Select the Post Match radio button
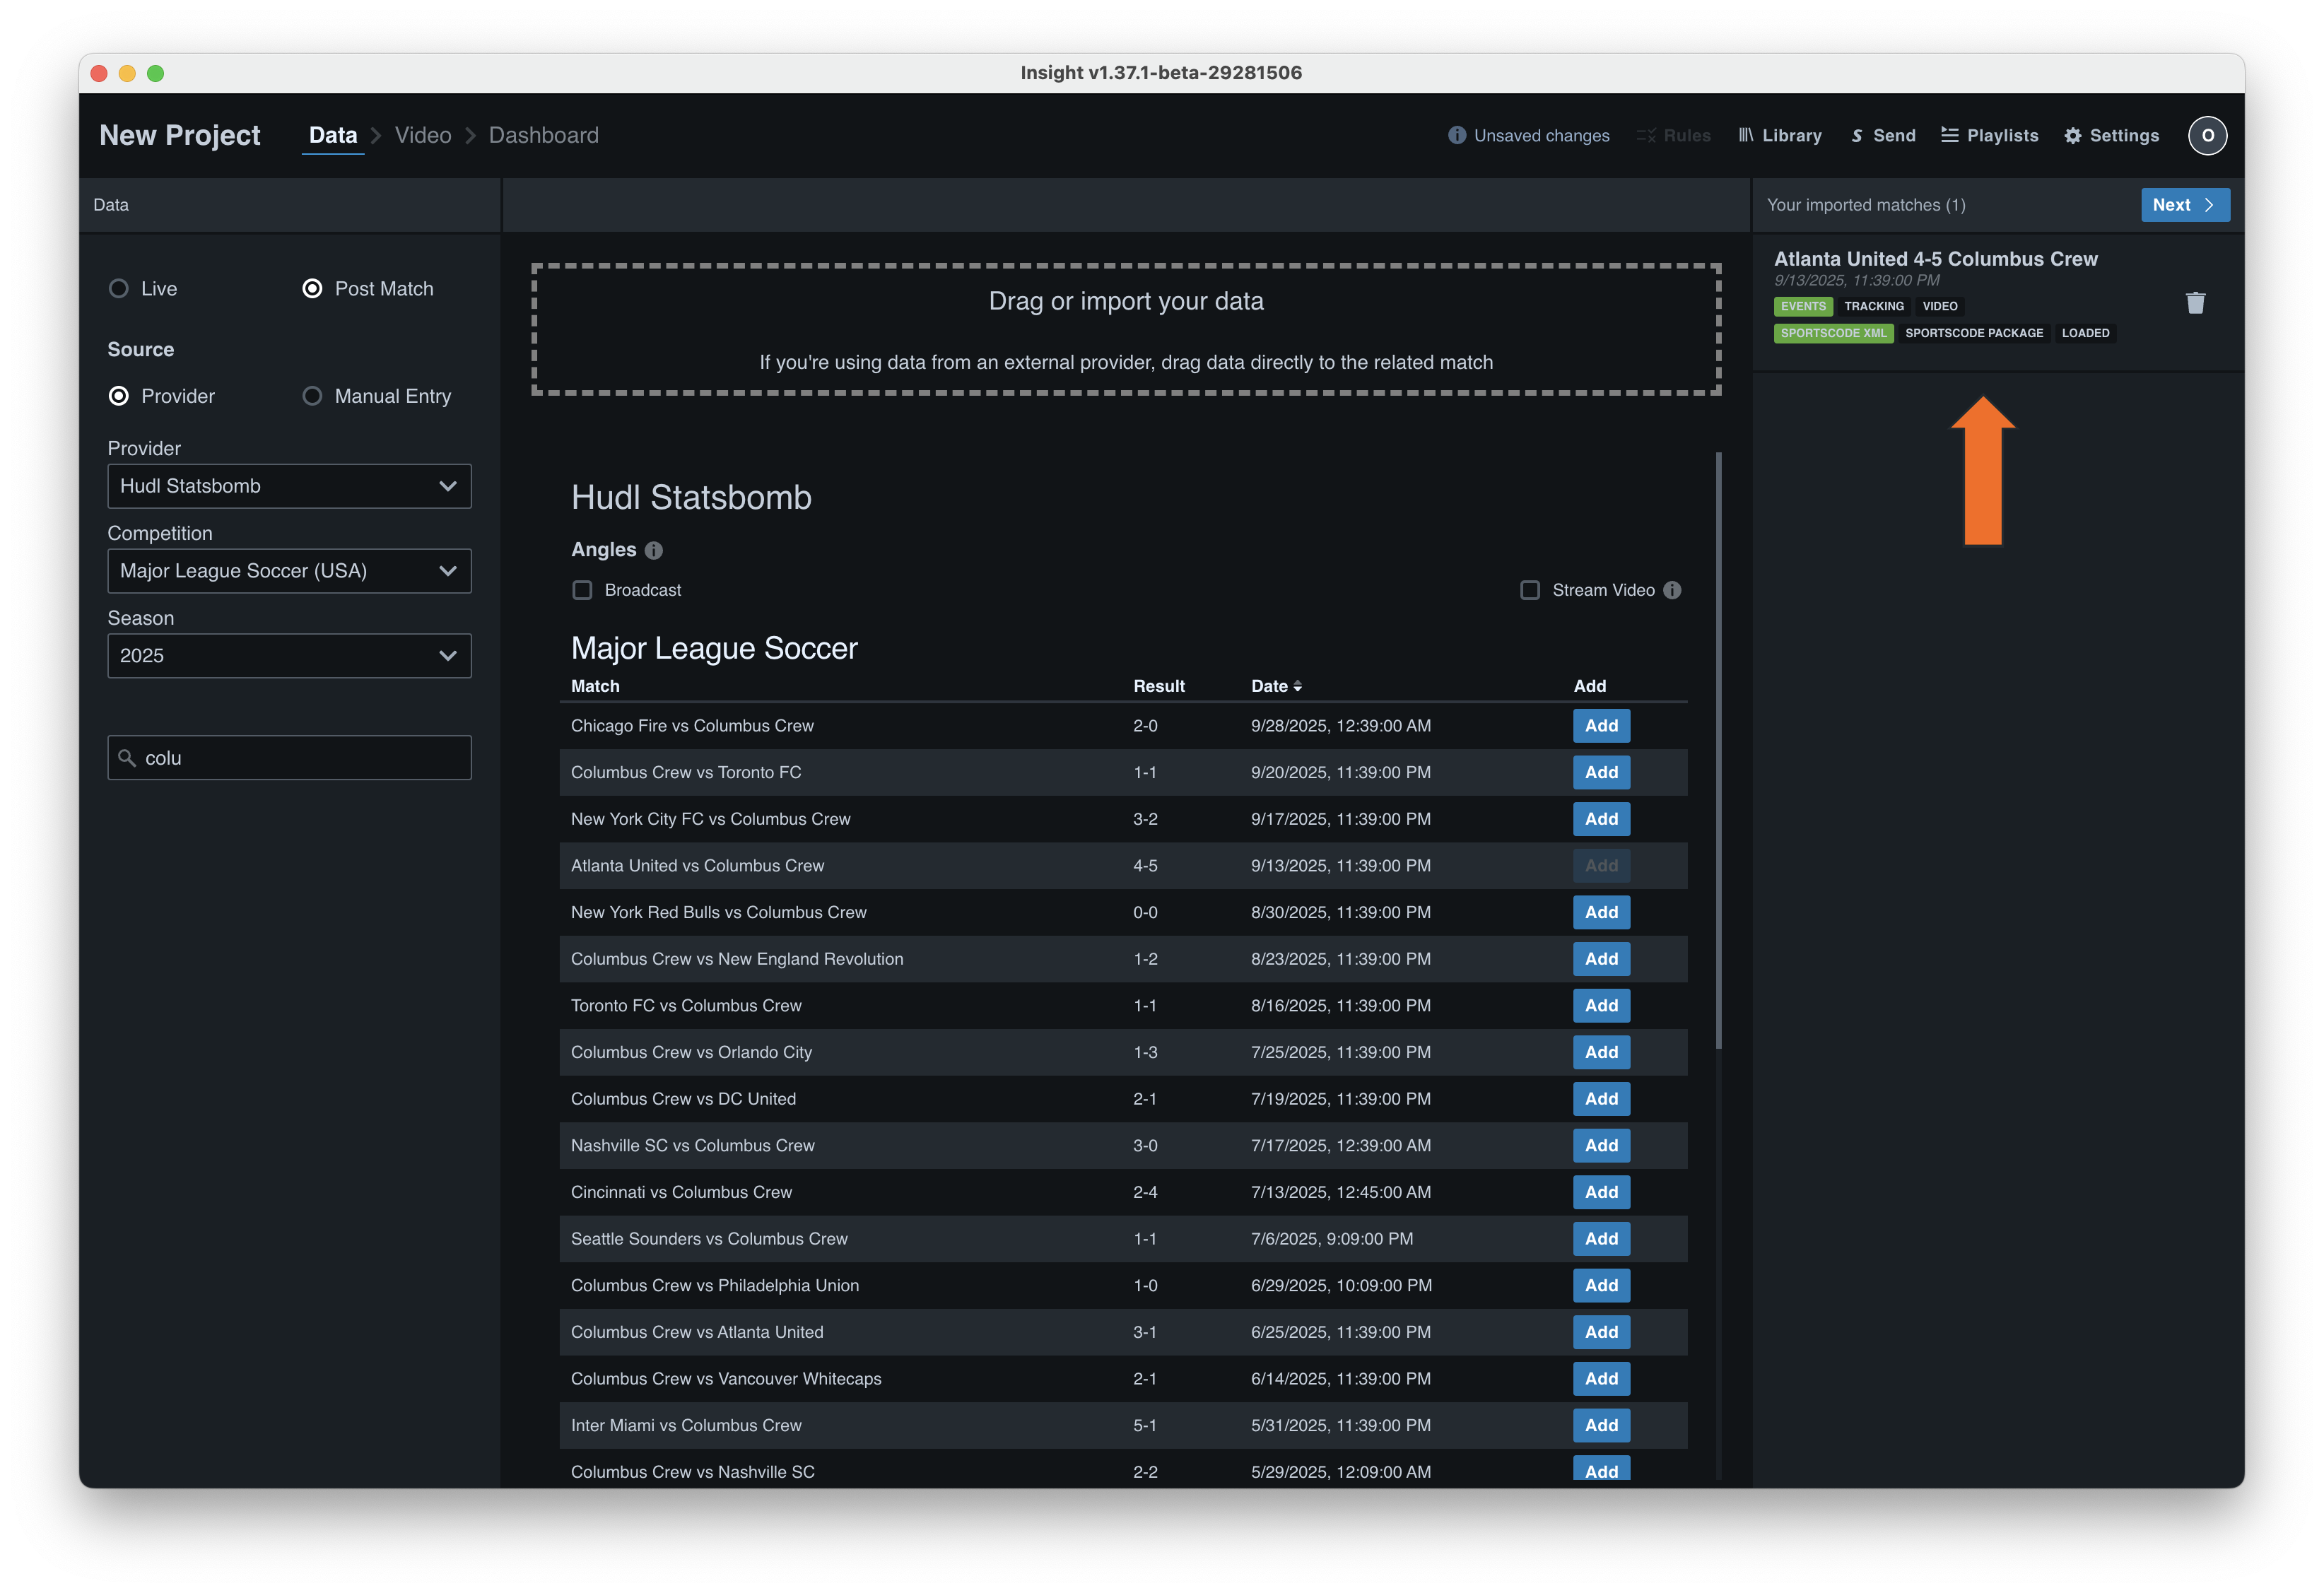 coord(312,288)
